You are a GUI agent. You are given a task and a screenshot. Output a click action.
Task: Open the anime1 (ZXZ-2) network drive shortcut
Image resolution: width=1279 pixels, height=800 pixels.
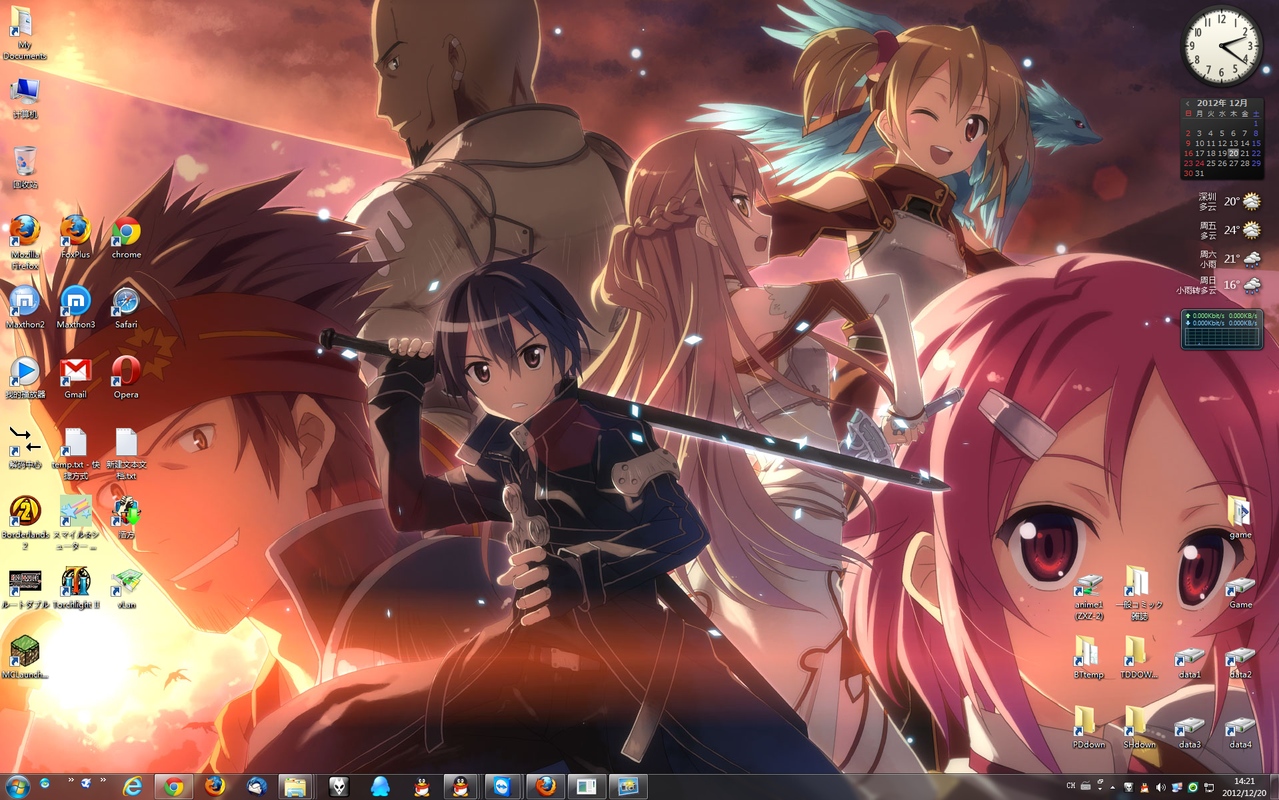point(1088,597)
